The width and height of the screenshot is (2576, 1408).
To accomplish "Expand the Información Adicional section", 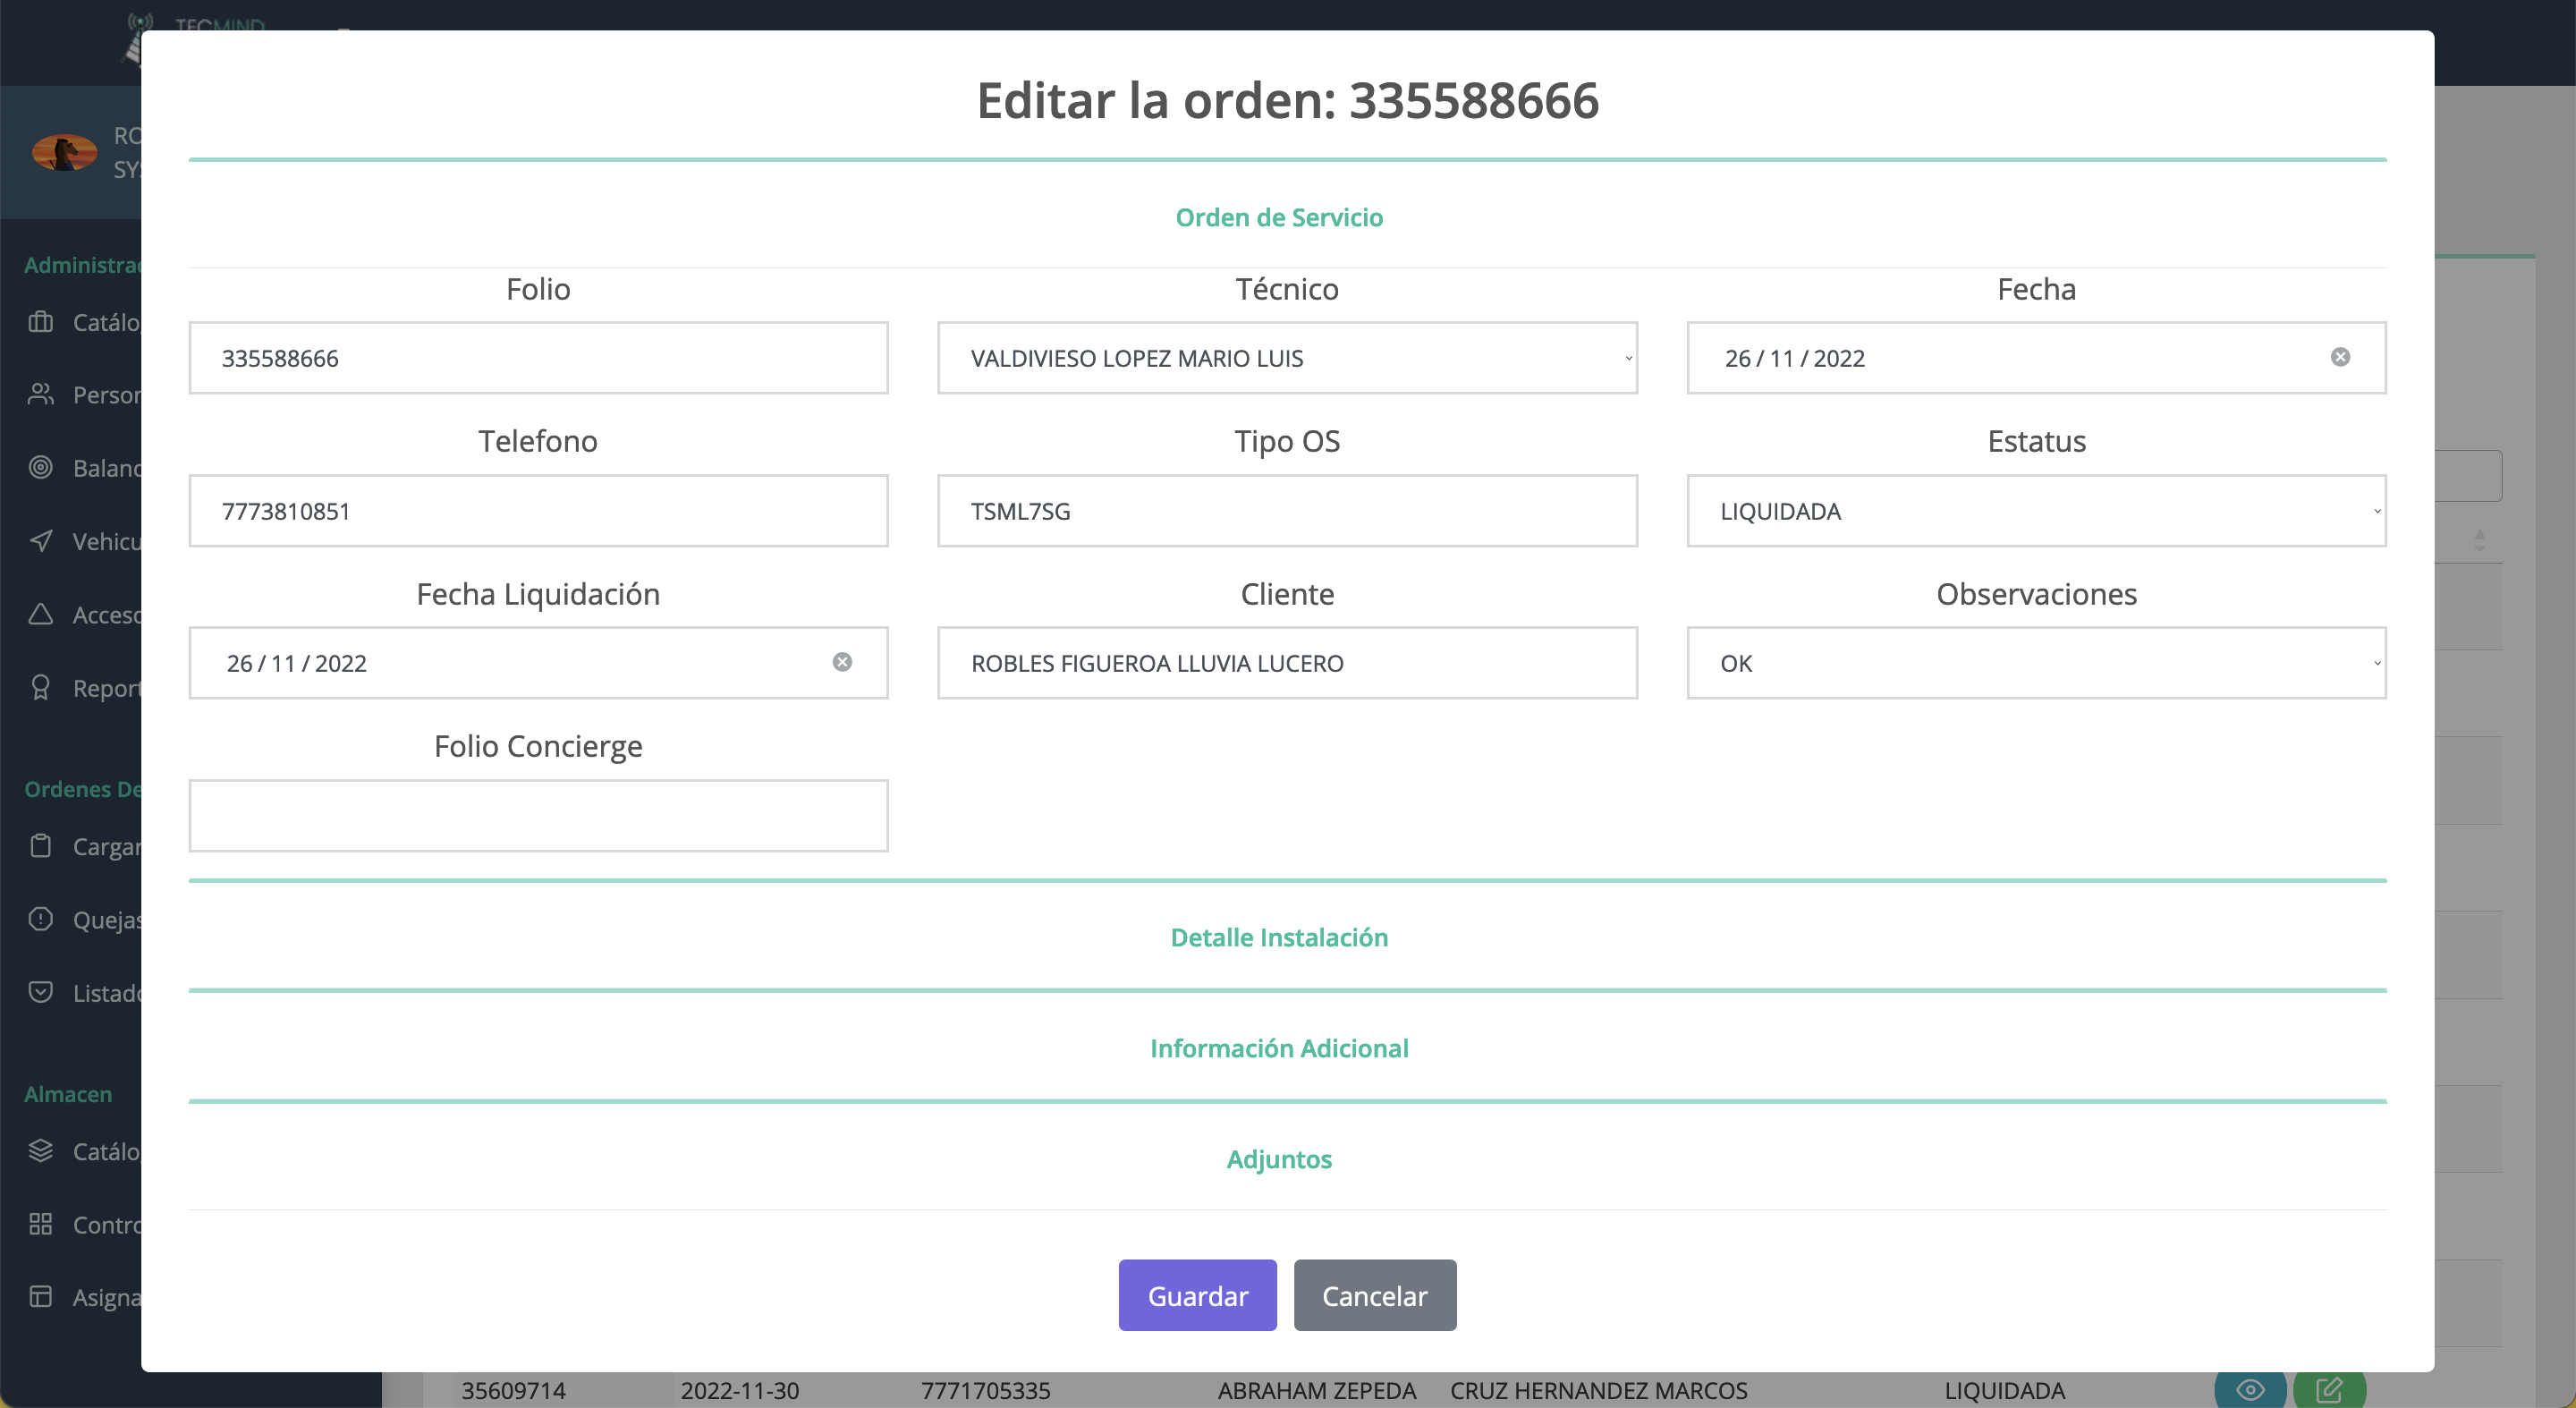I will (x=1279, y=1048).
